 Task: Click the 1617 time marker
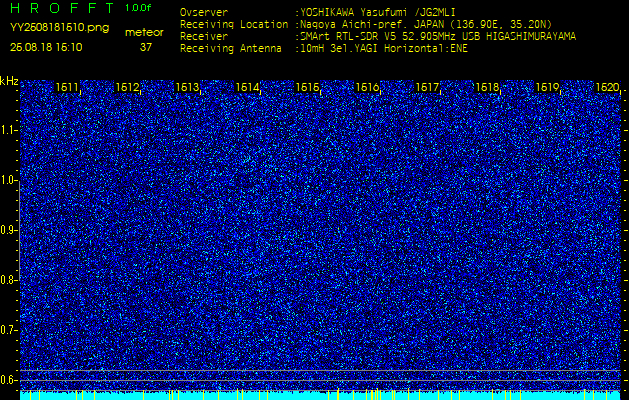(428, 87)
